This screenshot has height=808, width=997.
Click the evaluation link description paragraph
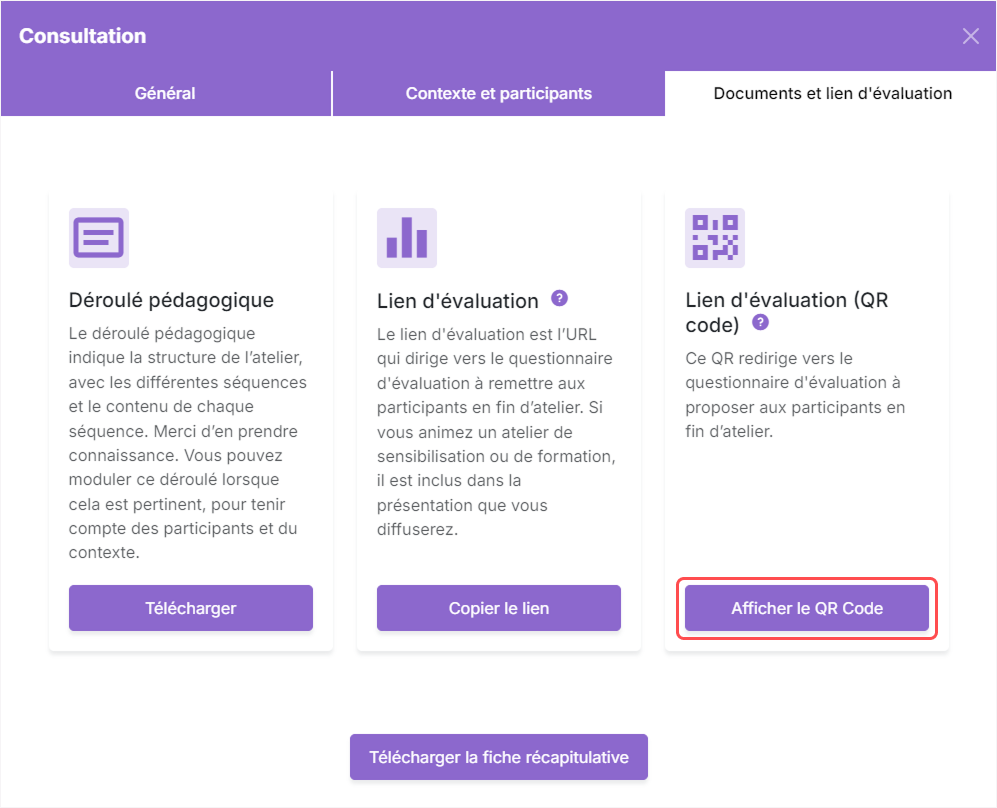coord(496,432)
